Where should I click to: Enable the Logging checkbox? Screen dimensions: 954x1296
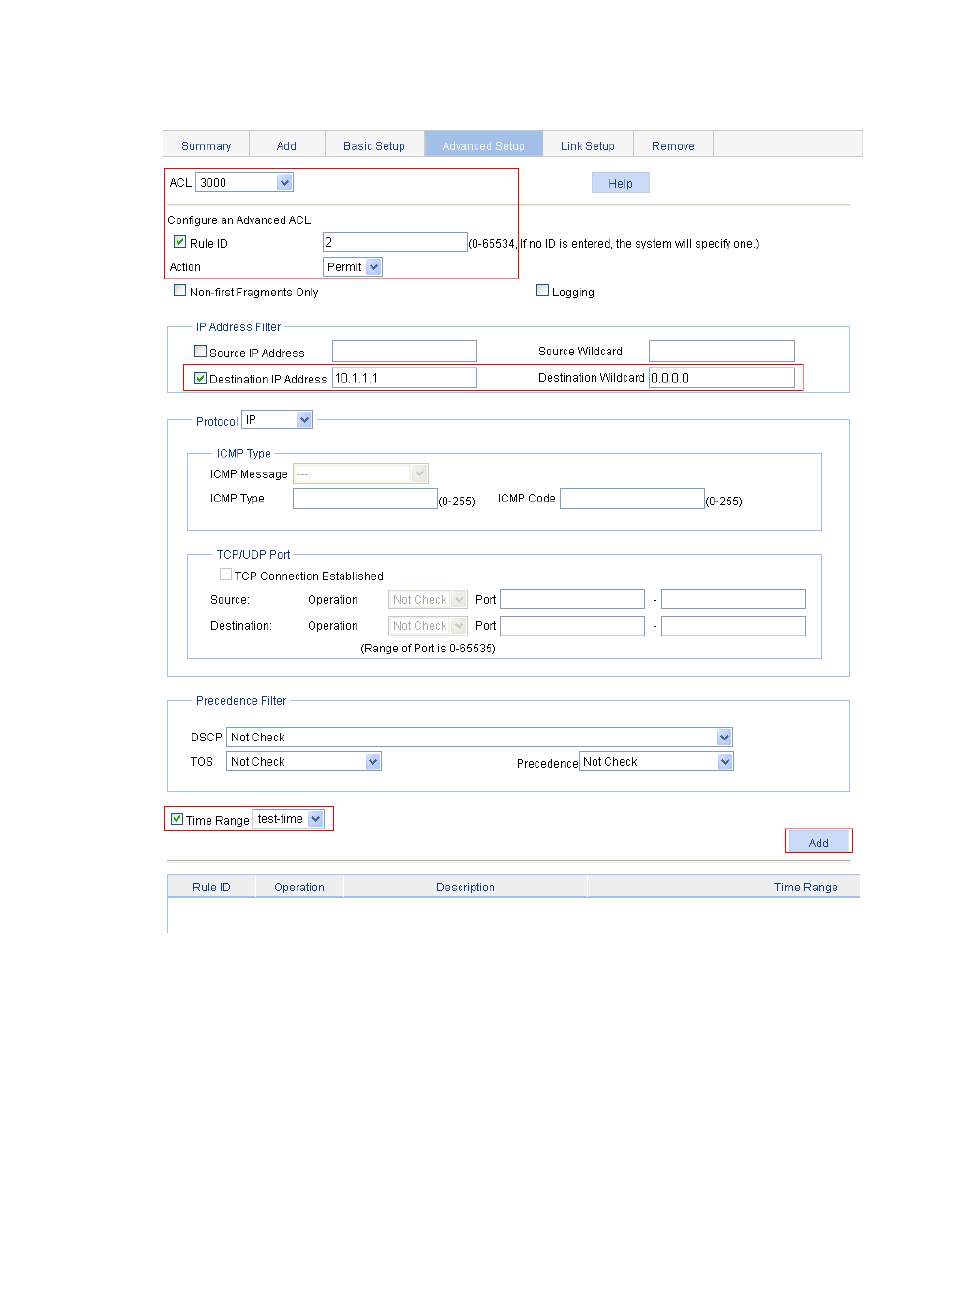click(542, 291)
